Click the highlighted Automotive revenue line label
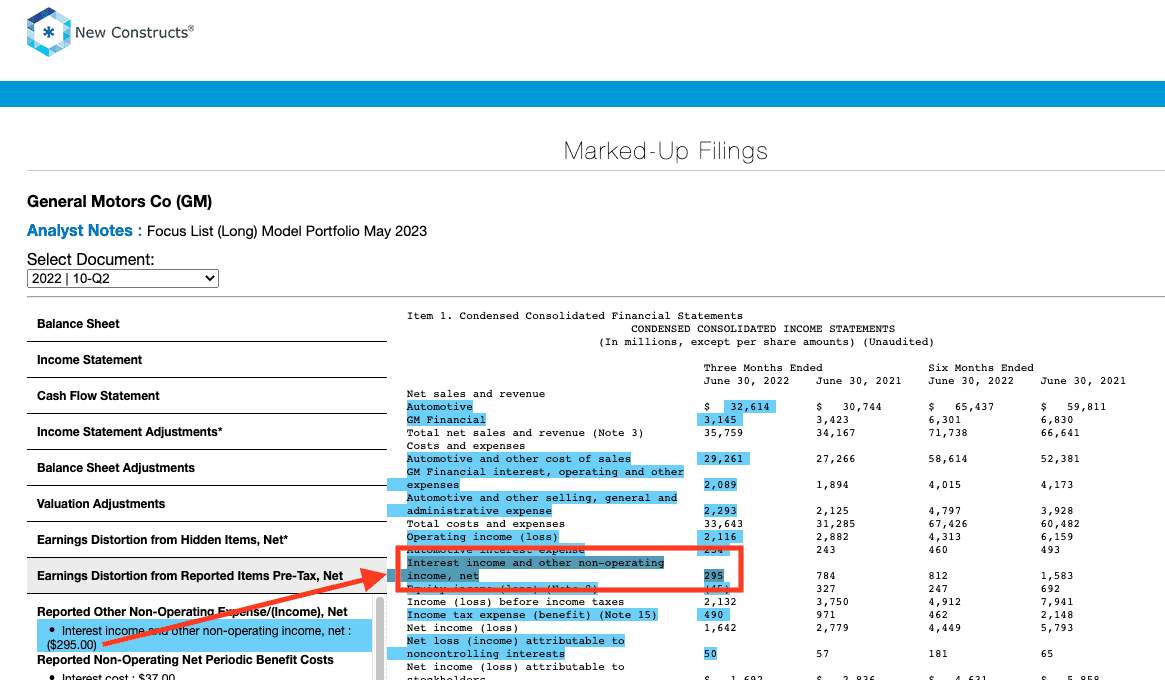 tap(440, 407)
